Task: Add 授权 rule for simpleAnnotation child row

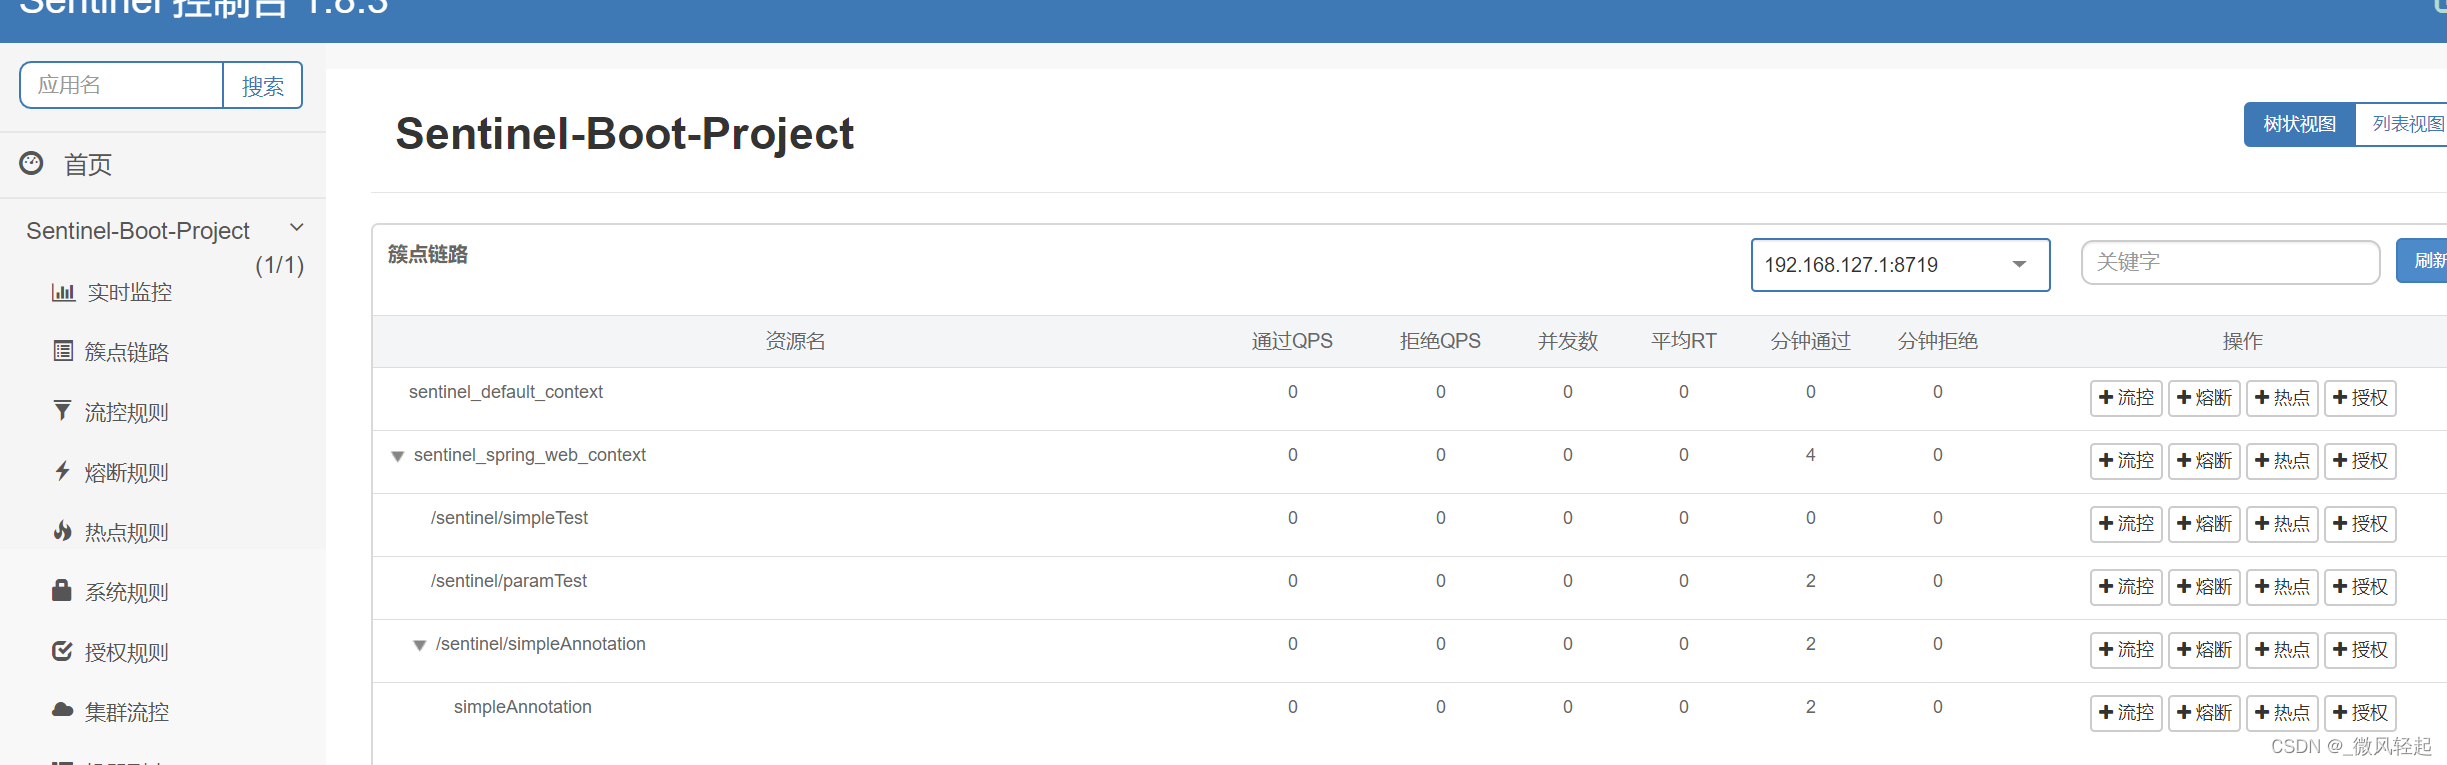Action: 2360,713
